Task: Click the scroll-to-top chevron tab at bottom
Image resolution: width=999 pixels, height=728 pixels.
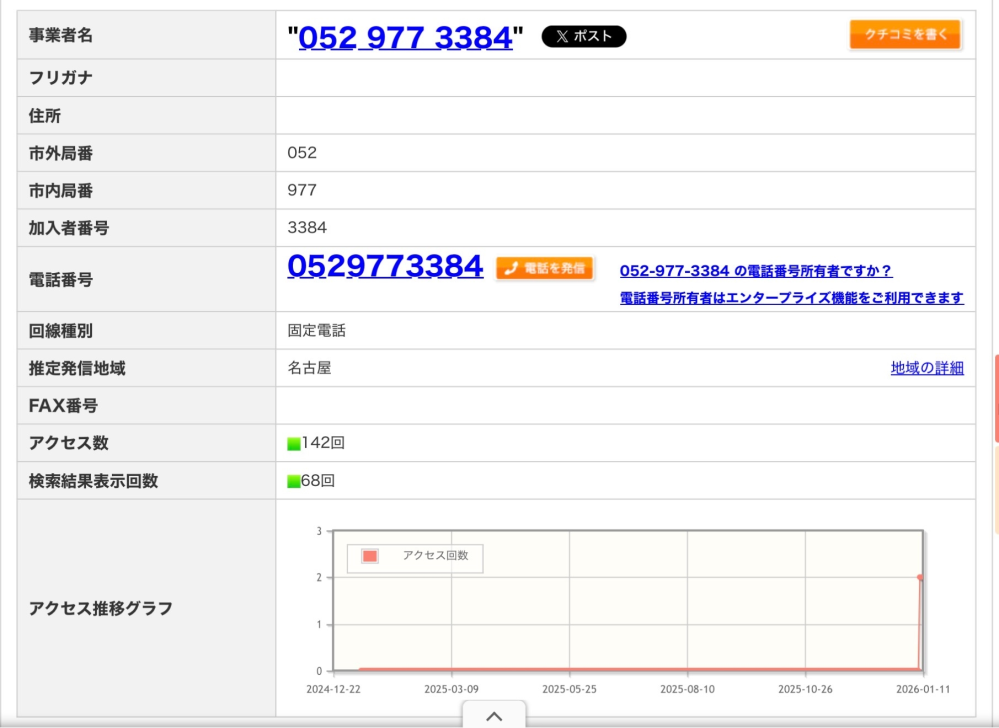Action: [494, 715]
